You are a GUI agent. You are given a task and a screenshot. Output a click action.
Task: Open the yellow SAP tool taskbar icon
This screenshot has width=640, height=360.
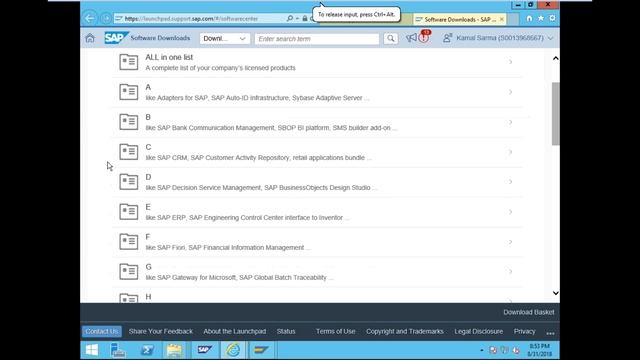[261, 350]
